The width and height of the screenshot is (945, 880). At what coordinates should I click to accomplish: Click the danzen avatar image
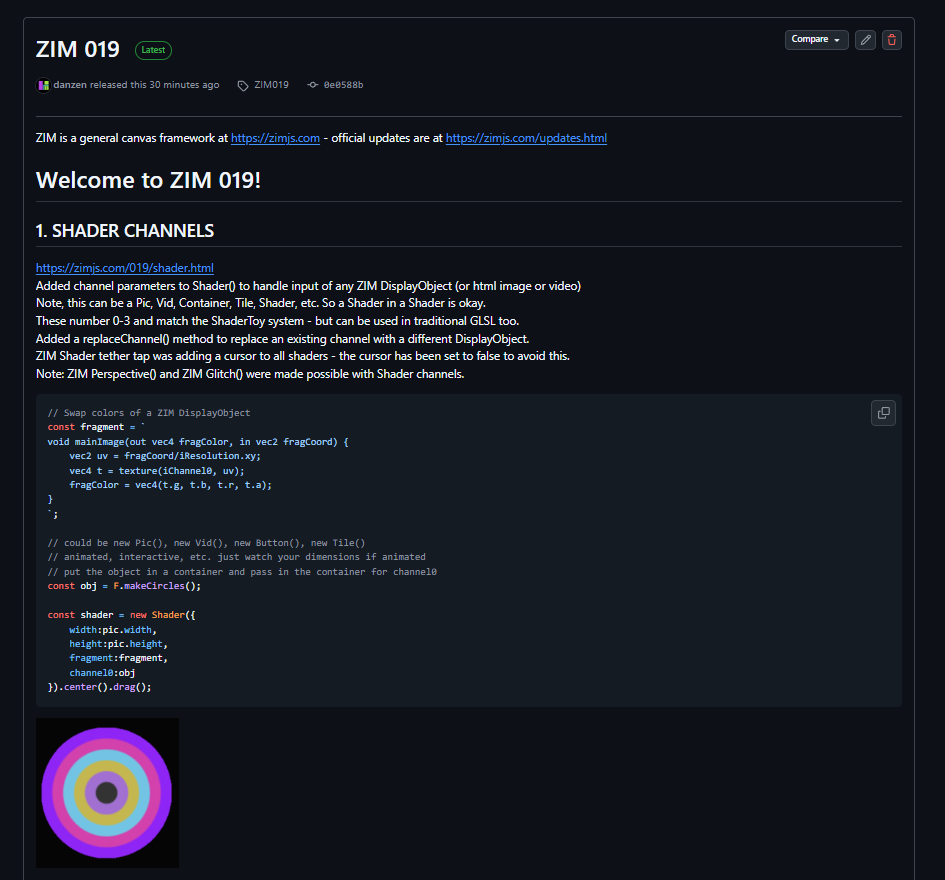click(x=43, y=85)
